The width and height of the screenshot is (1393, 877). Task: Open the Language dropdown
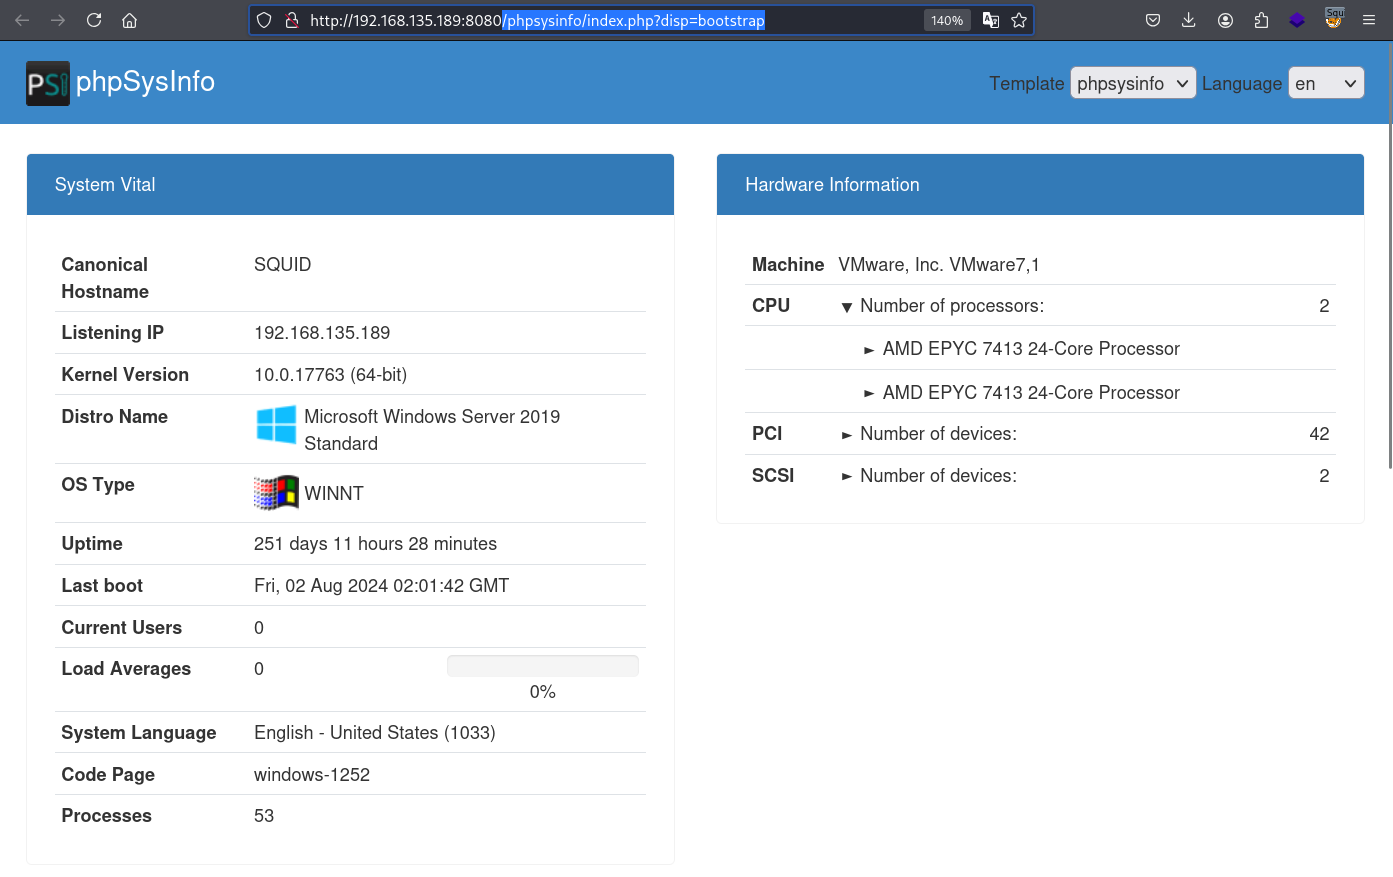[1326, 83]
